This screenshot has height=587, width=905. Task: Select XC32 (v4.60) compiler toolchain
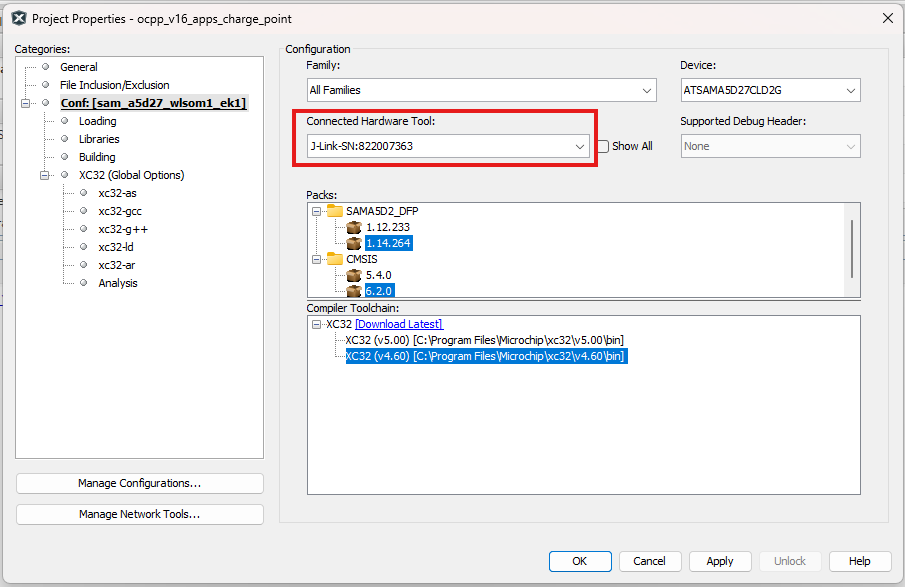pos(486,356)
